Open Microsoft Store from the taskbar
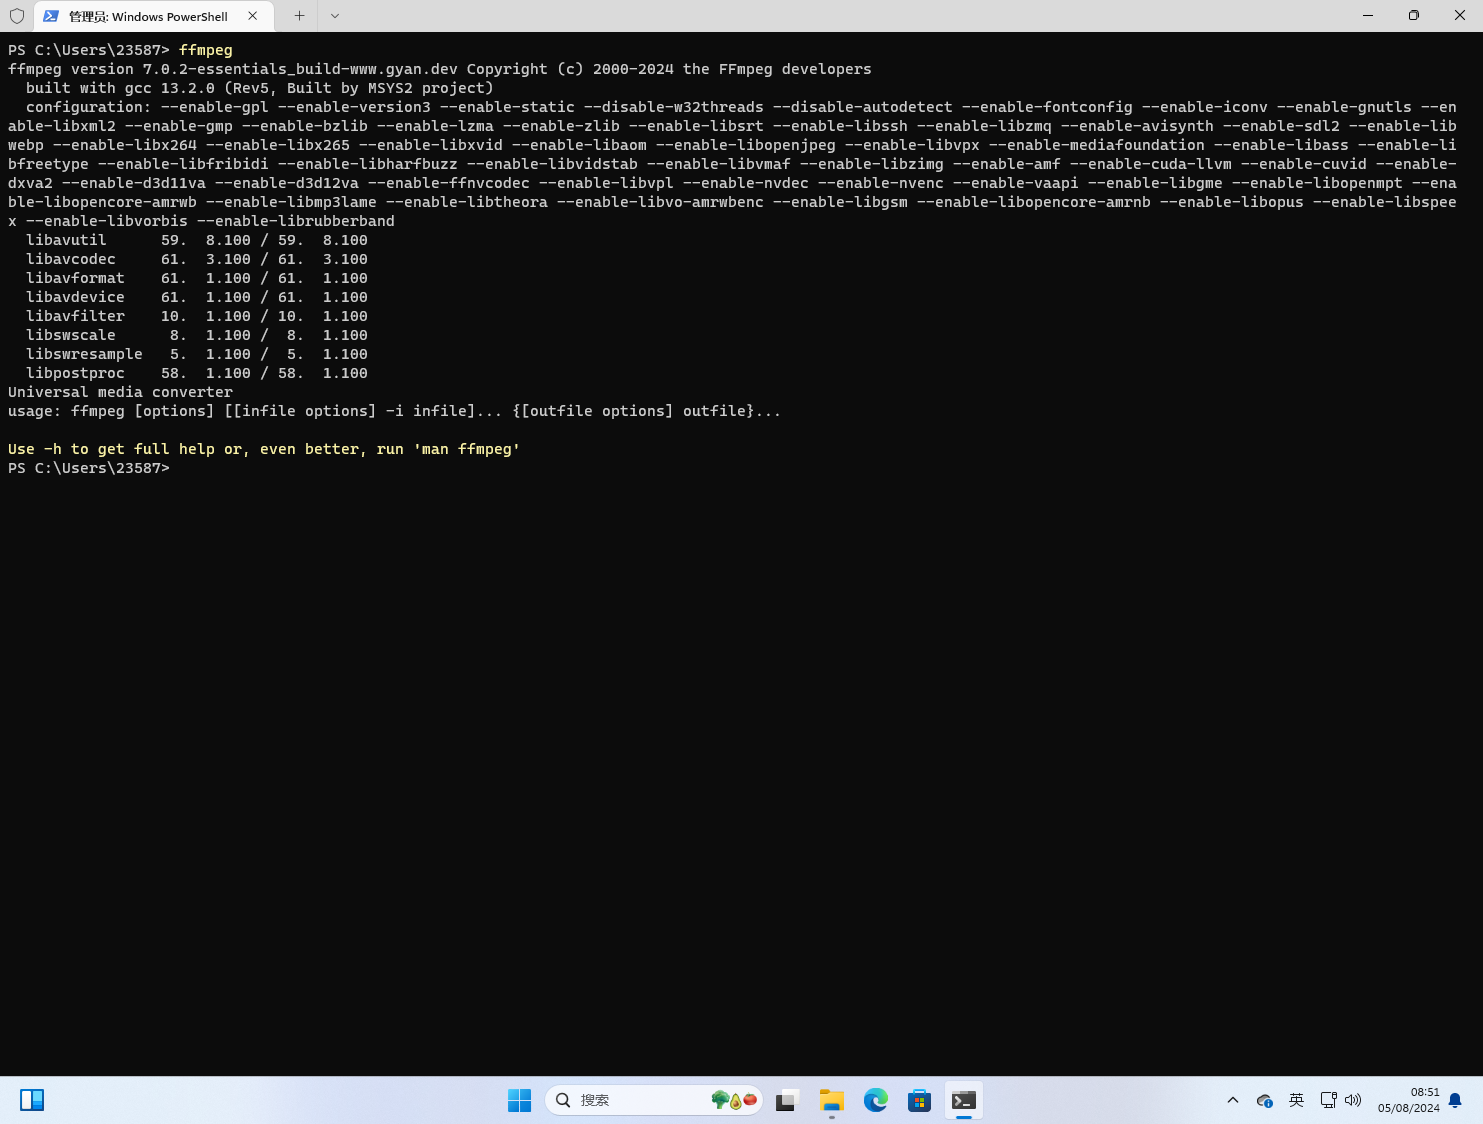This screenshot has width=1483, height=1124. point(919,1100)
